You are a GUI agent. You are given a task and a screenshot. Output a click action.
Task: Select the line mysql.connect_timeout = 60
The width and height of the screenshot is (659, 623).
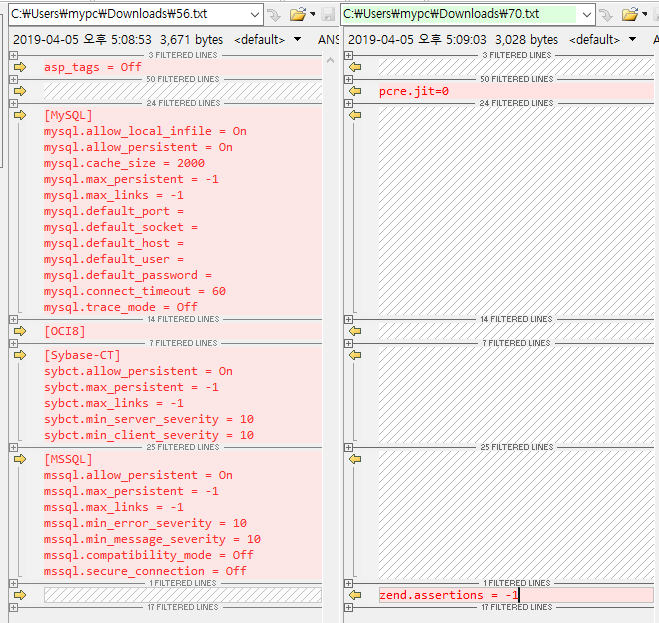tap(134, 291)
